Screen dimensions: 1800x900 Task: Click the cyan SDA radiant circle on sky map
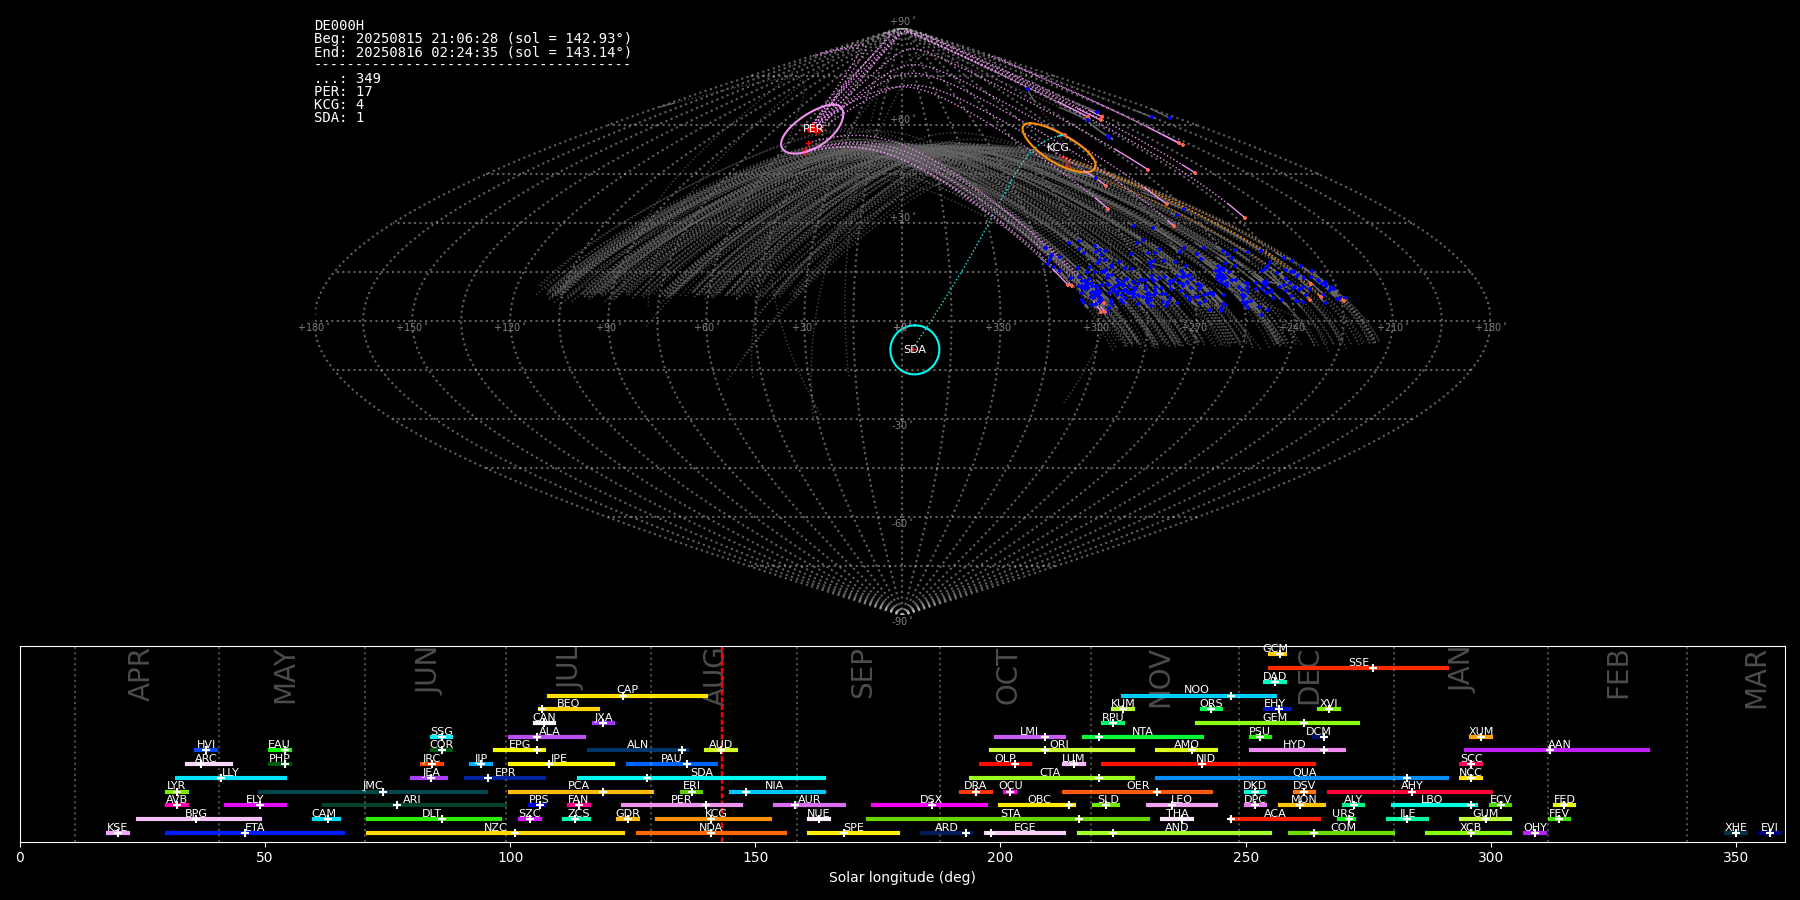[x=915, y=350]
